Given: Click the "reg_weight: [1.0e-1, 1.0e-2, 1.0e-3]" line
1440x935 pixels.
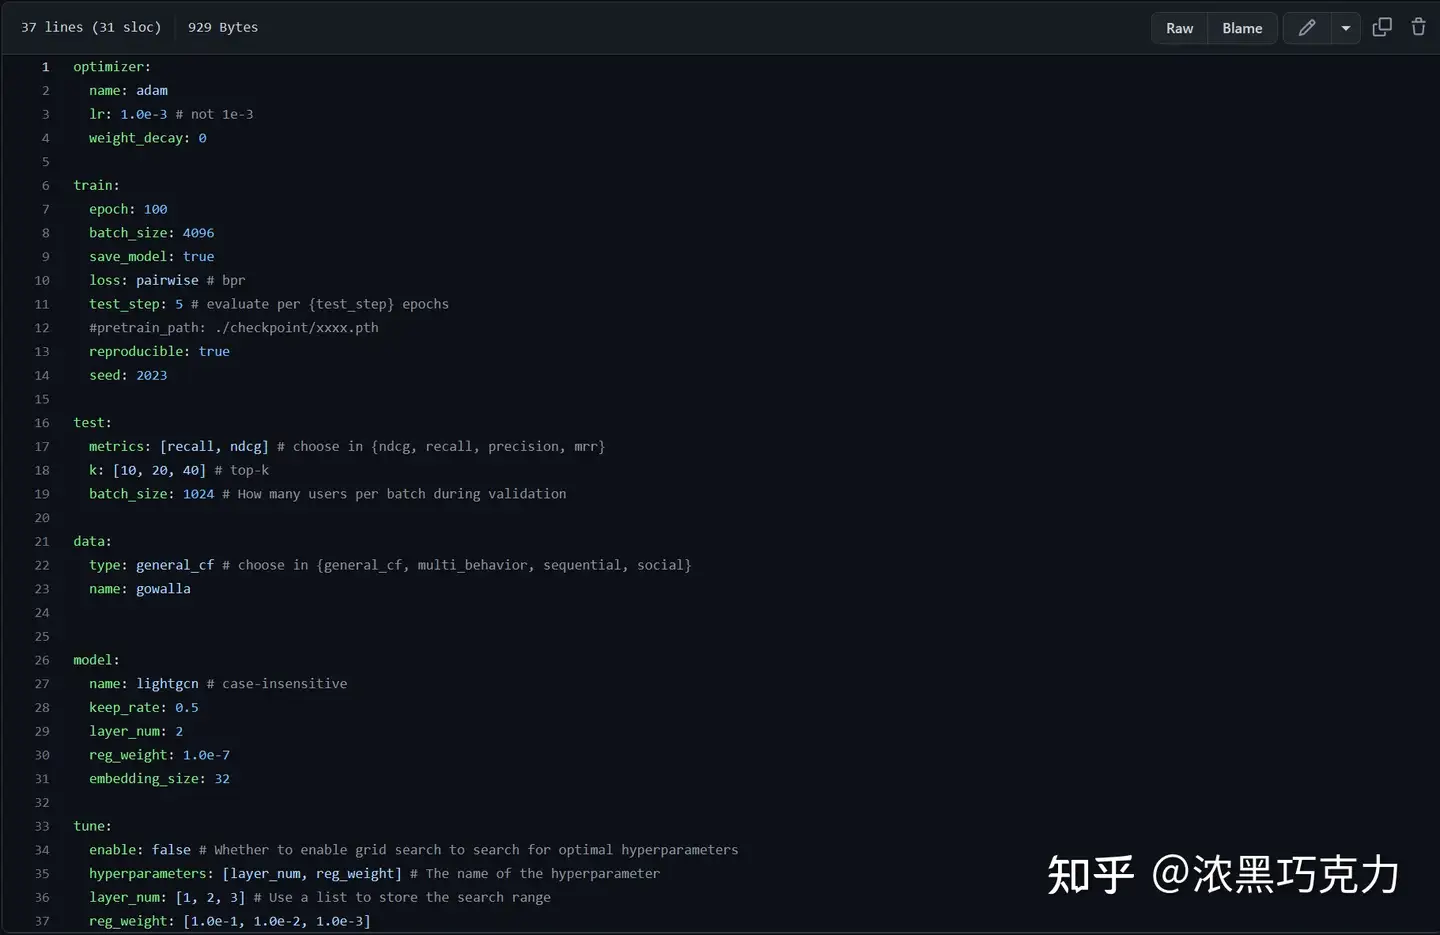Looking at the screenshot, I should [x=230, y=921].
